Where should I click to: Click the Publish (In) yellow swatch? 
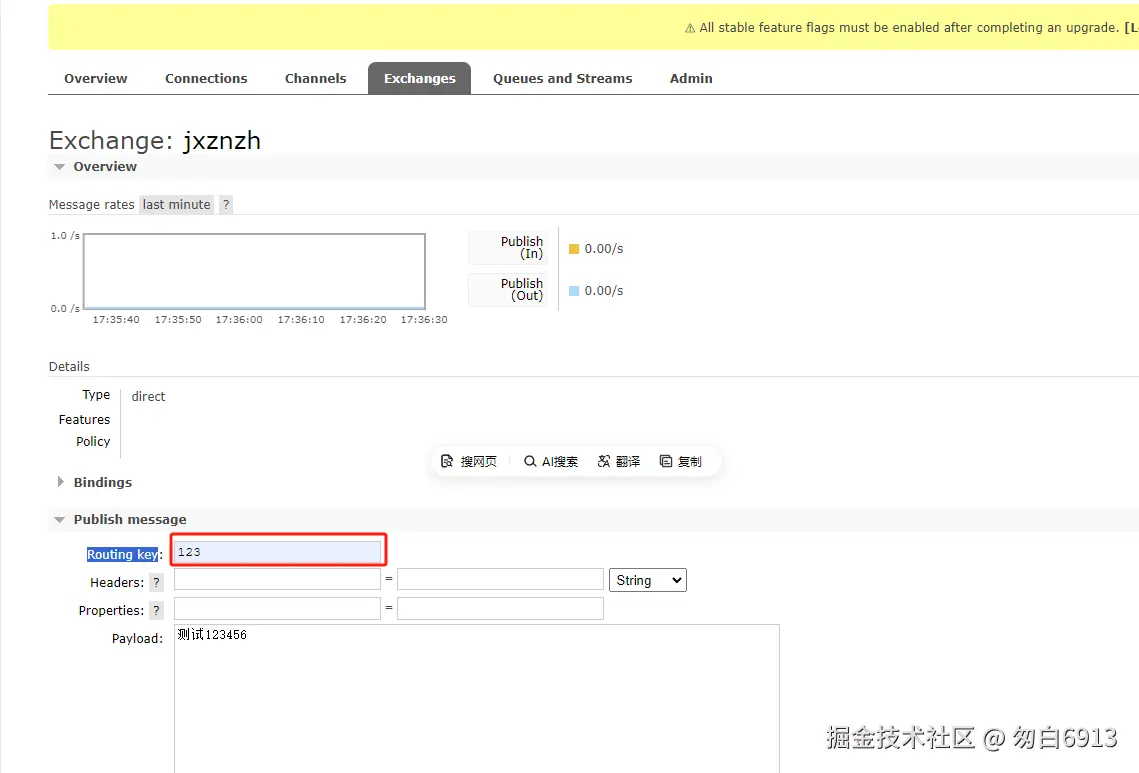(x=574, y=249)
